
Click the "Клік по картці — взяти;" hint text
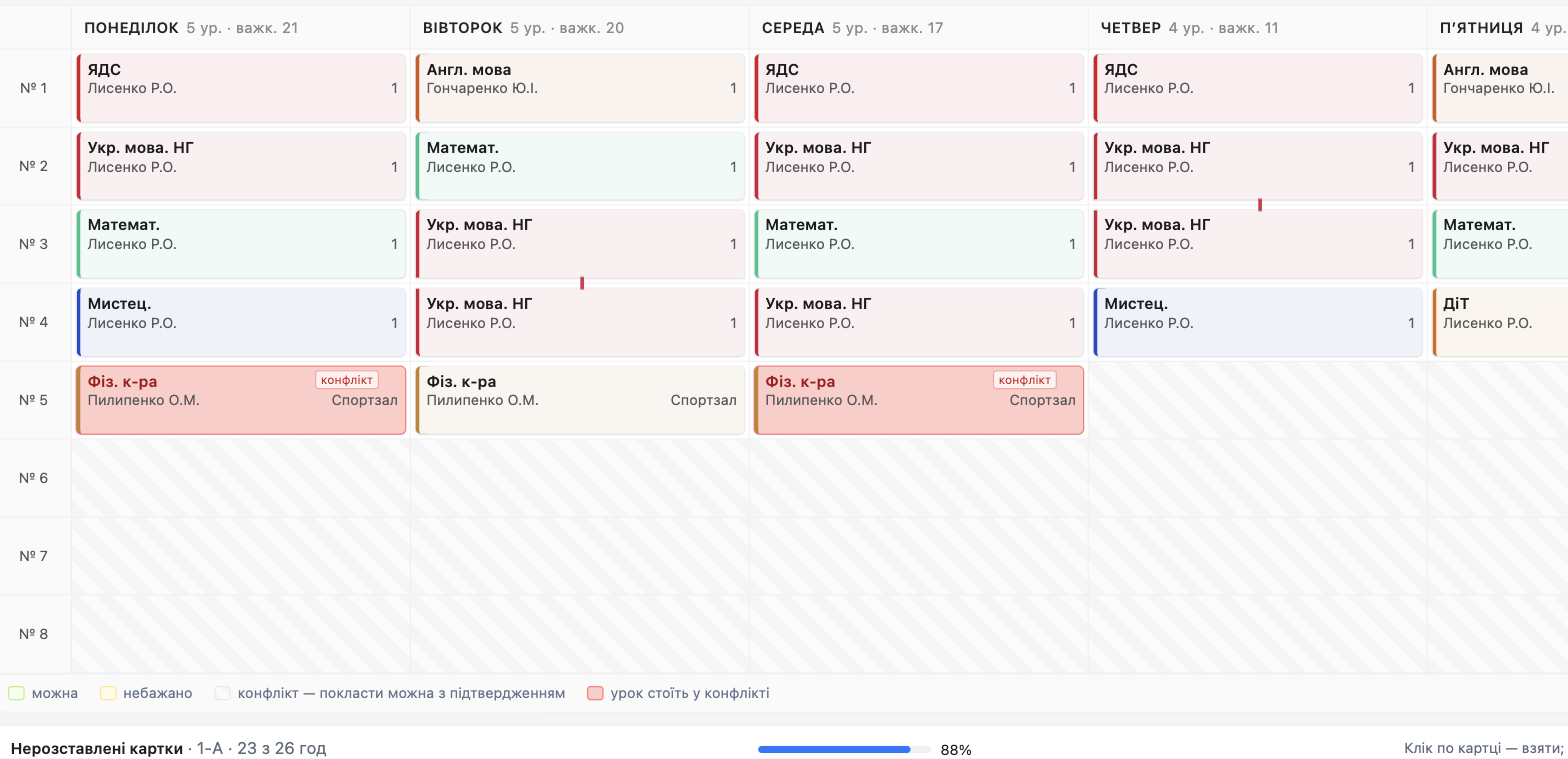pyautogui.click(x=1484, y=749)
